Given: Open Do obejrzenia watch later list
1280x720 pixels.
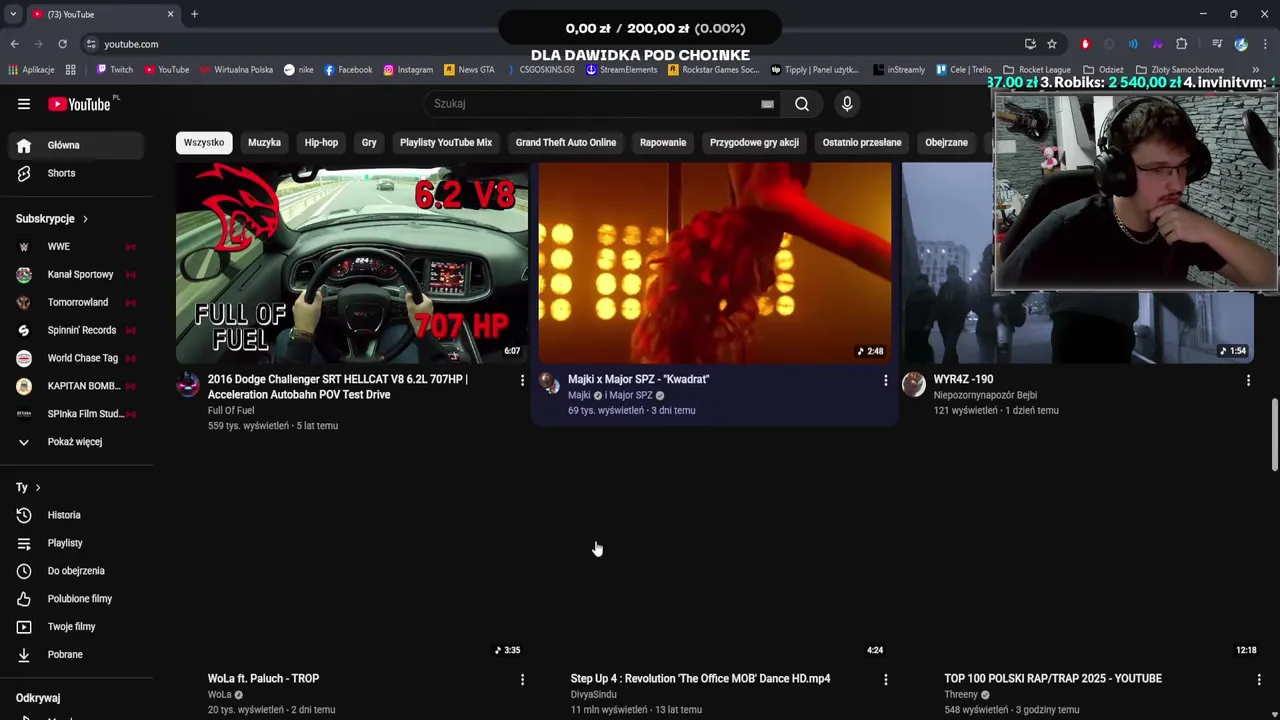Looking at the screenshot, I should (x=76, y=571).
